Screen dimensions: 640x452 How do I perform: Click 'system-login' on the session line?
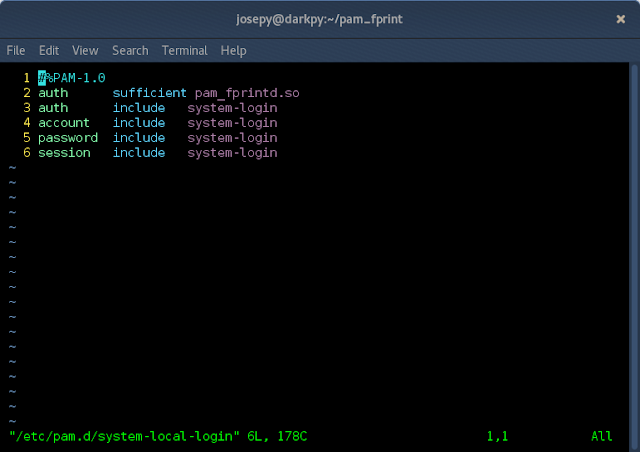(x=232, y=153)
